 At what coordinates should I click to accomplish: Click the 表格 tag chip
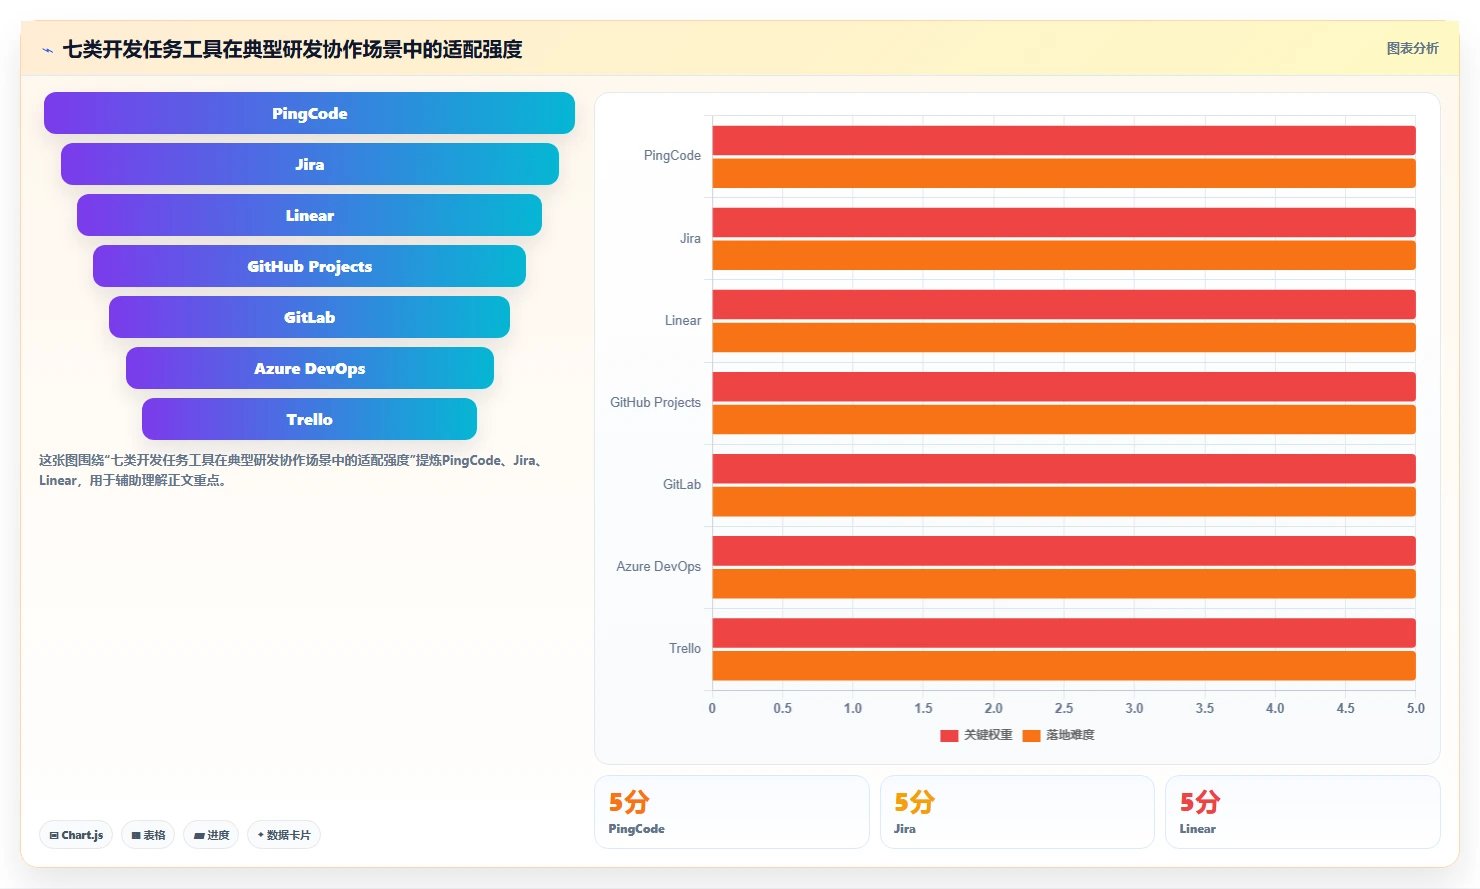coord(148,835)
